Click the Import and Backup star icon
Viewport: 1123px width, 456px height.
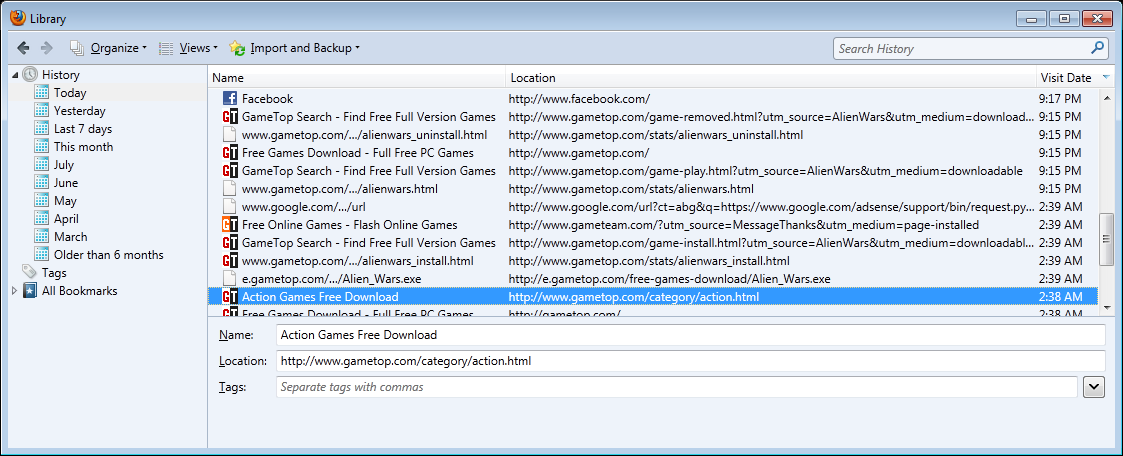coord(237,48)
